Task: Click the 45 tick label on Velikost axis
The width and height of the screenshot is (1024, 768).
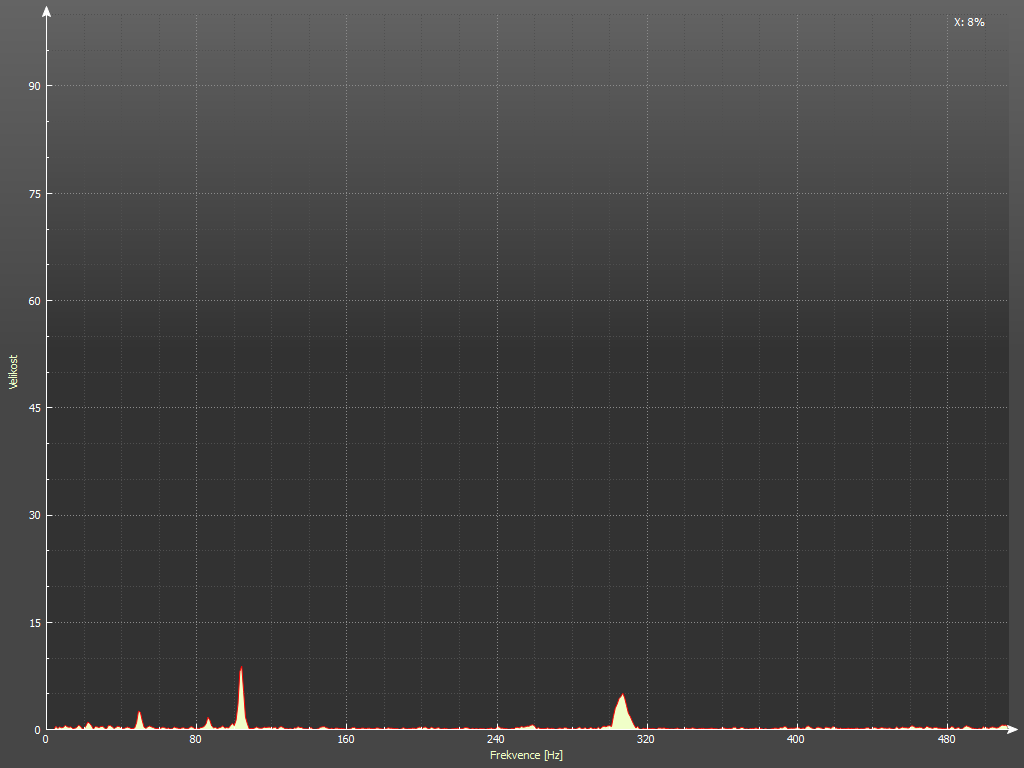Action: [x=34, y=408]
